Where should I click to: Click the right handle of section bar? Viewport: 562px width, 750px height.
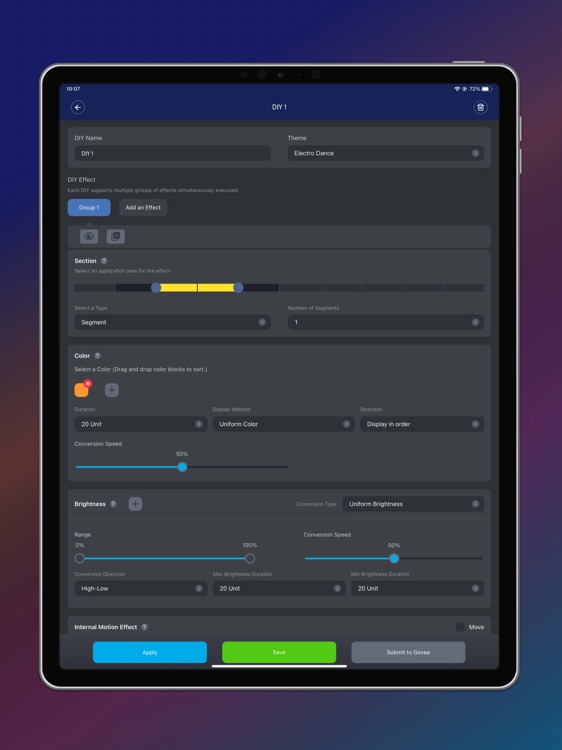click(x=238, y=287)
